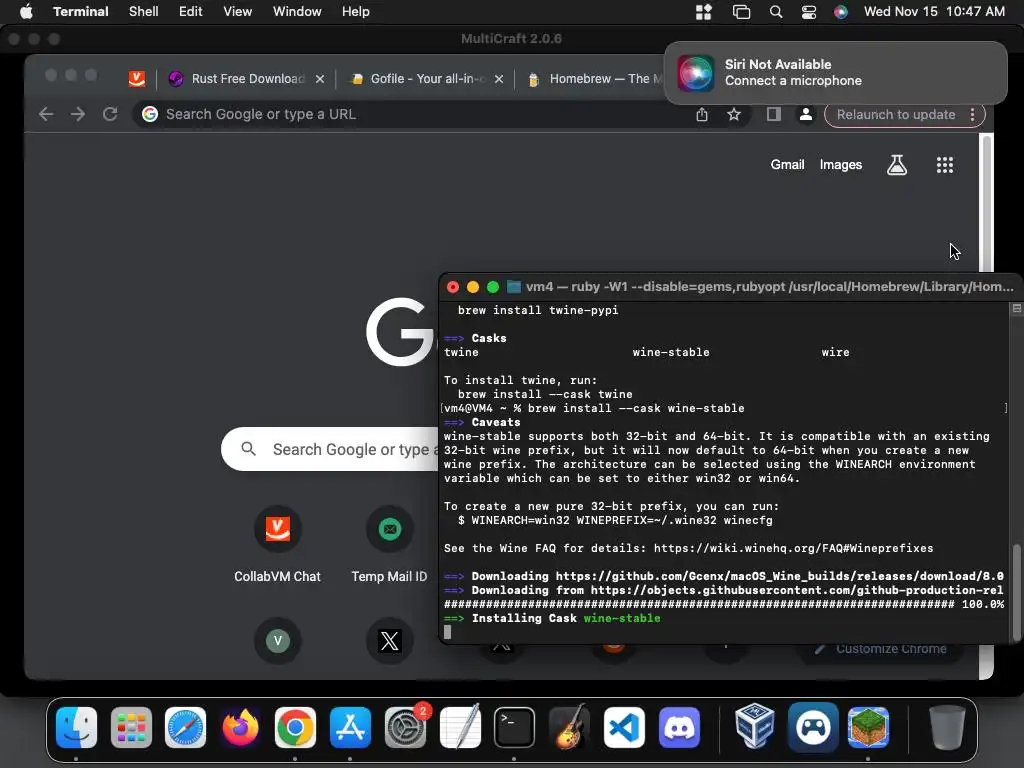The image size is (1024, 768).
Task: Switch to the Homebrew tab
Action: tap(594, 79)
